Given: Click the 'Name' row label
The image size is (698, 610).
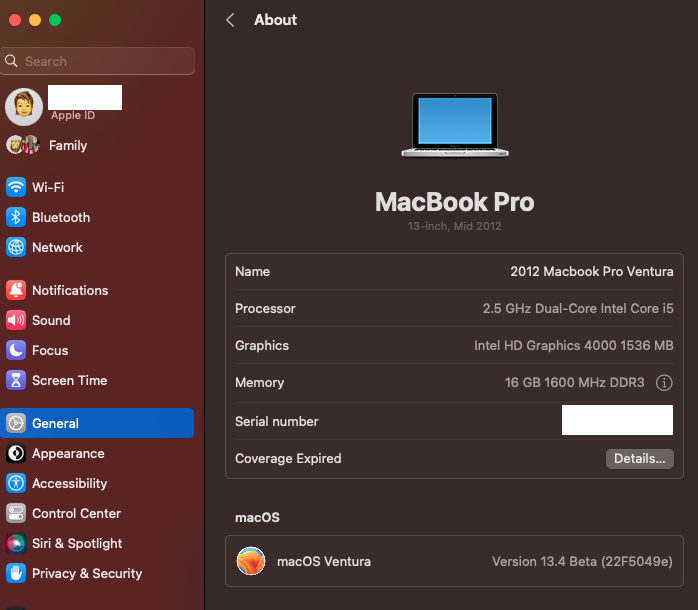Looking at the screenshot, I should pyautogui.click(x=252, y=271).
